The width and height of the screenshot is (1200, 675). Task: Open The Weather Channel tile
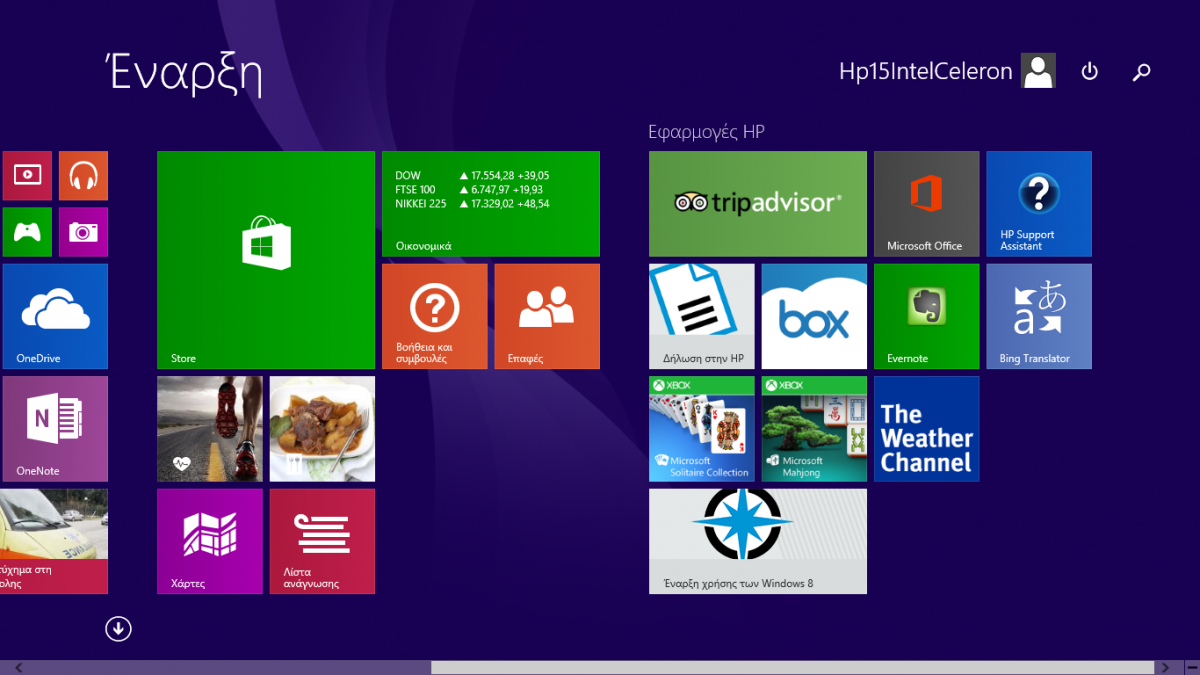point(927,429)
